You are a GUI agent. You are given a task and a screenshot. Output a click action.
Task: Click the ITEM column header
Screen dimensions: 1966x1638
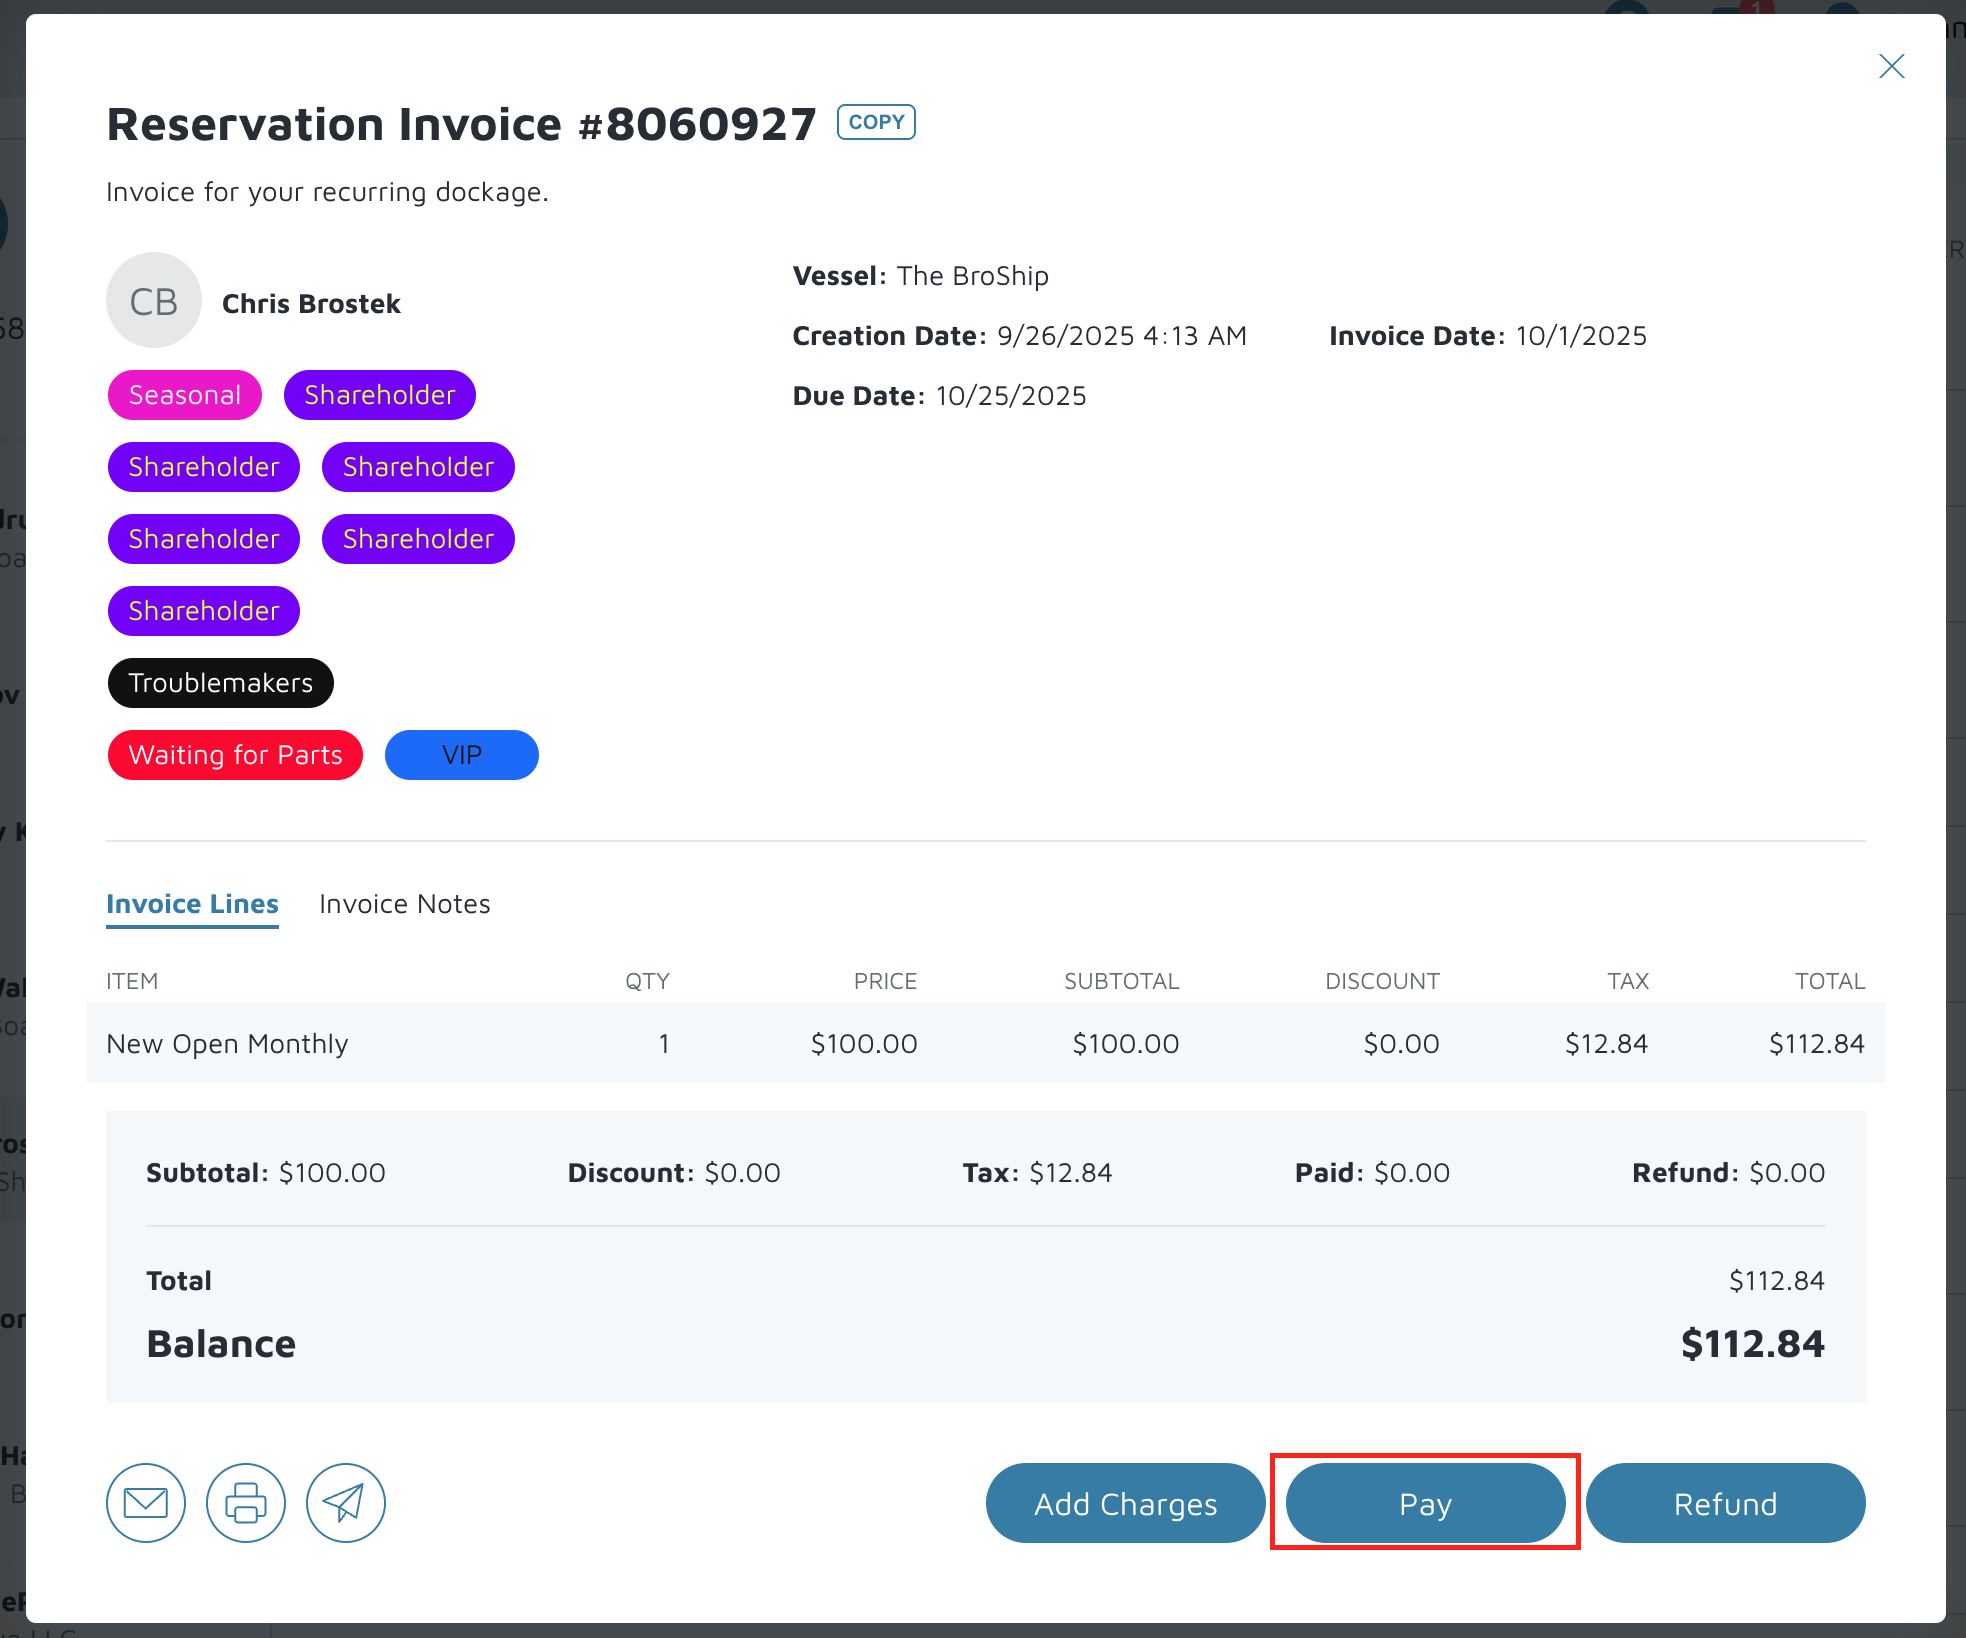tap(132, 981)
